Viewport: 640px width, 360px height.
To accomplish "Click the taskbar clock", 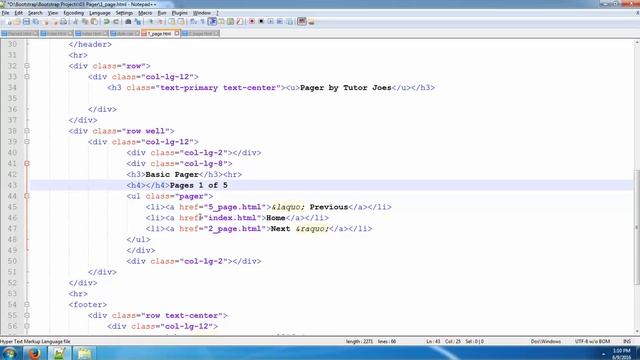I will [x=622, y=353].
